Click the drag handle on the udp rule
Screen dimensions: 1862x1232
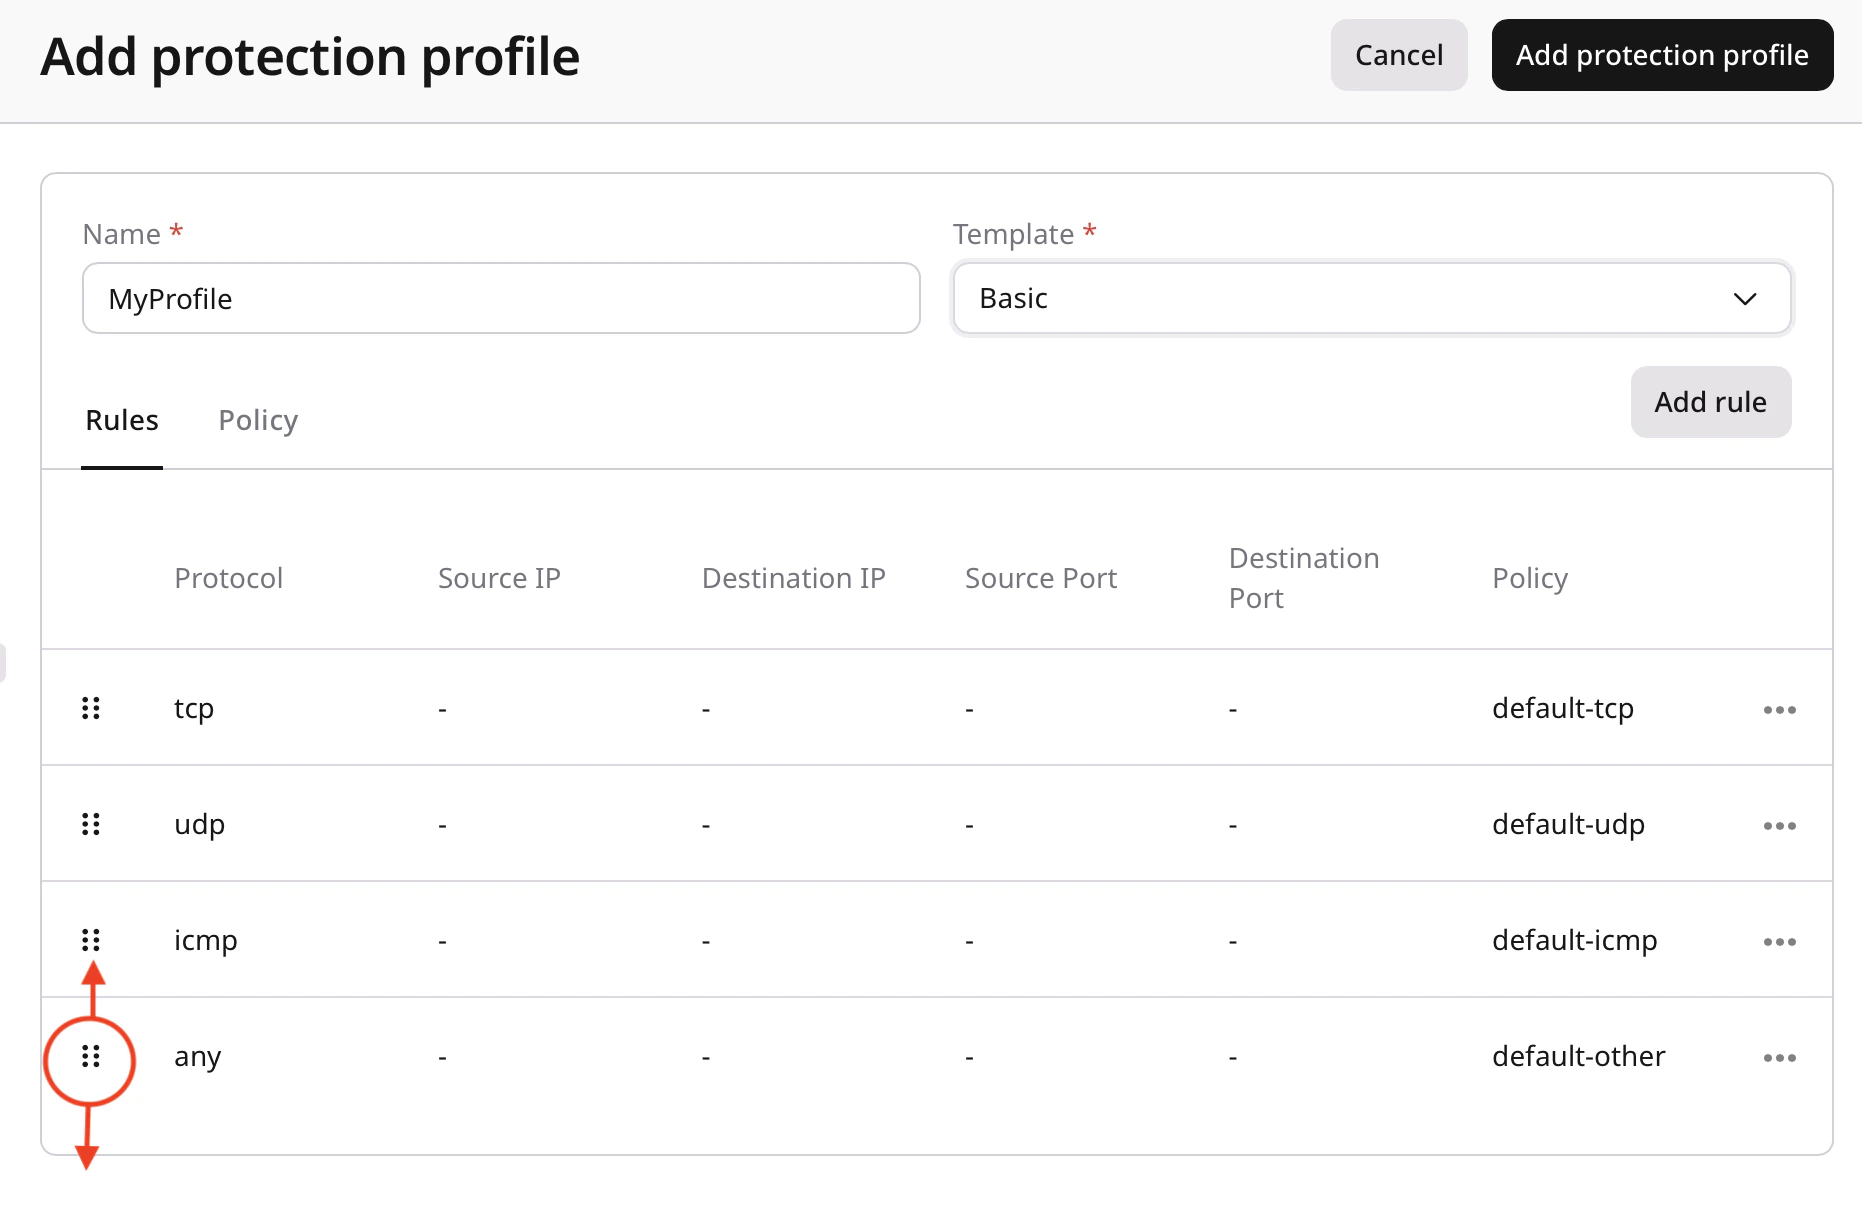coord(91,824)
